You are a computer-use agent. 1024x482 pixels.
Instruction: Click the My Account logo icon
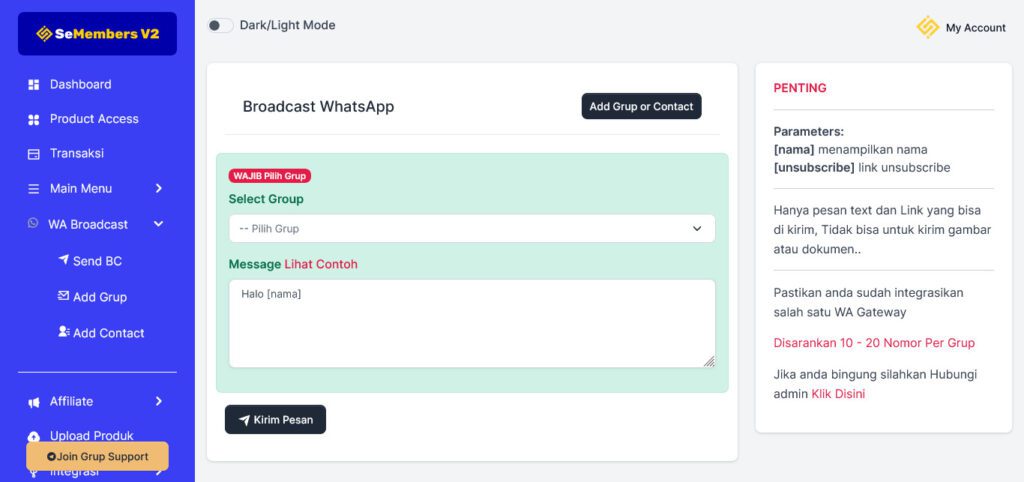927,27
